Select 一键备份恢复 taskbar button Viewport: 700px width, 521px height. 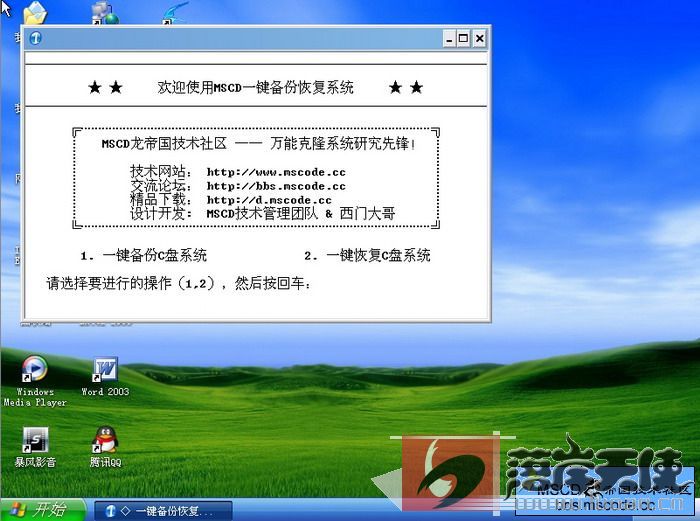(163, 511)
